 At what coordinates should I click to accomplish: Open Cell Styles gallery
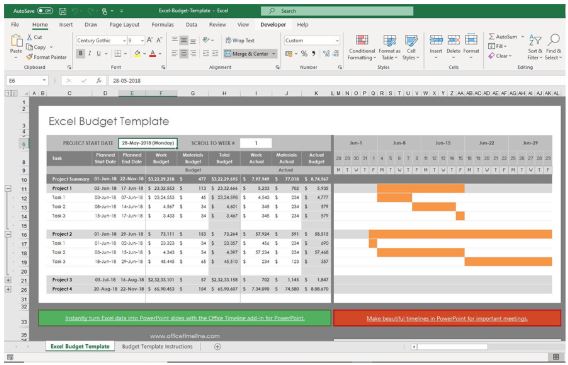[411, 47]
